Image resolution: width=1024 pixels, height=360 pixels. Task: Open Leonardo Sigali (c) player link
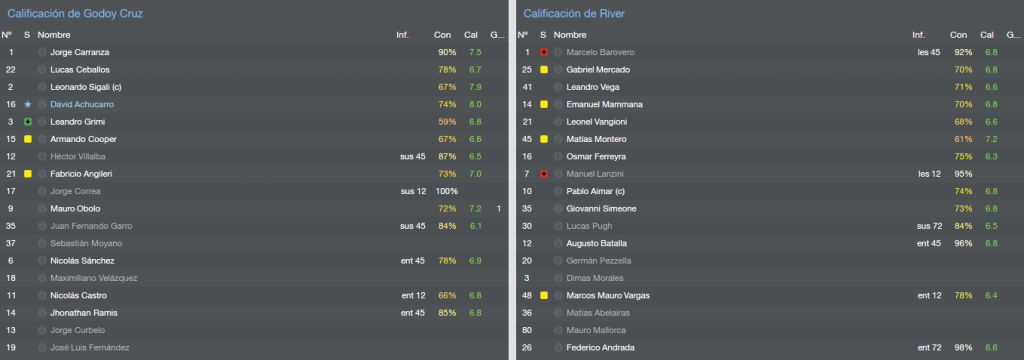pos(86,87)
